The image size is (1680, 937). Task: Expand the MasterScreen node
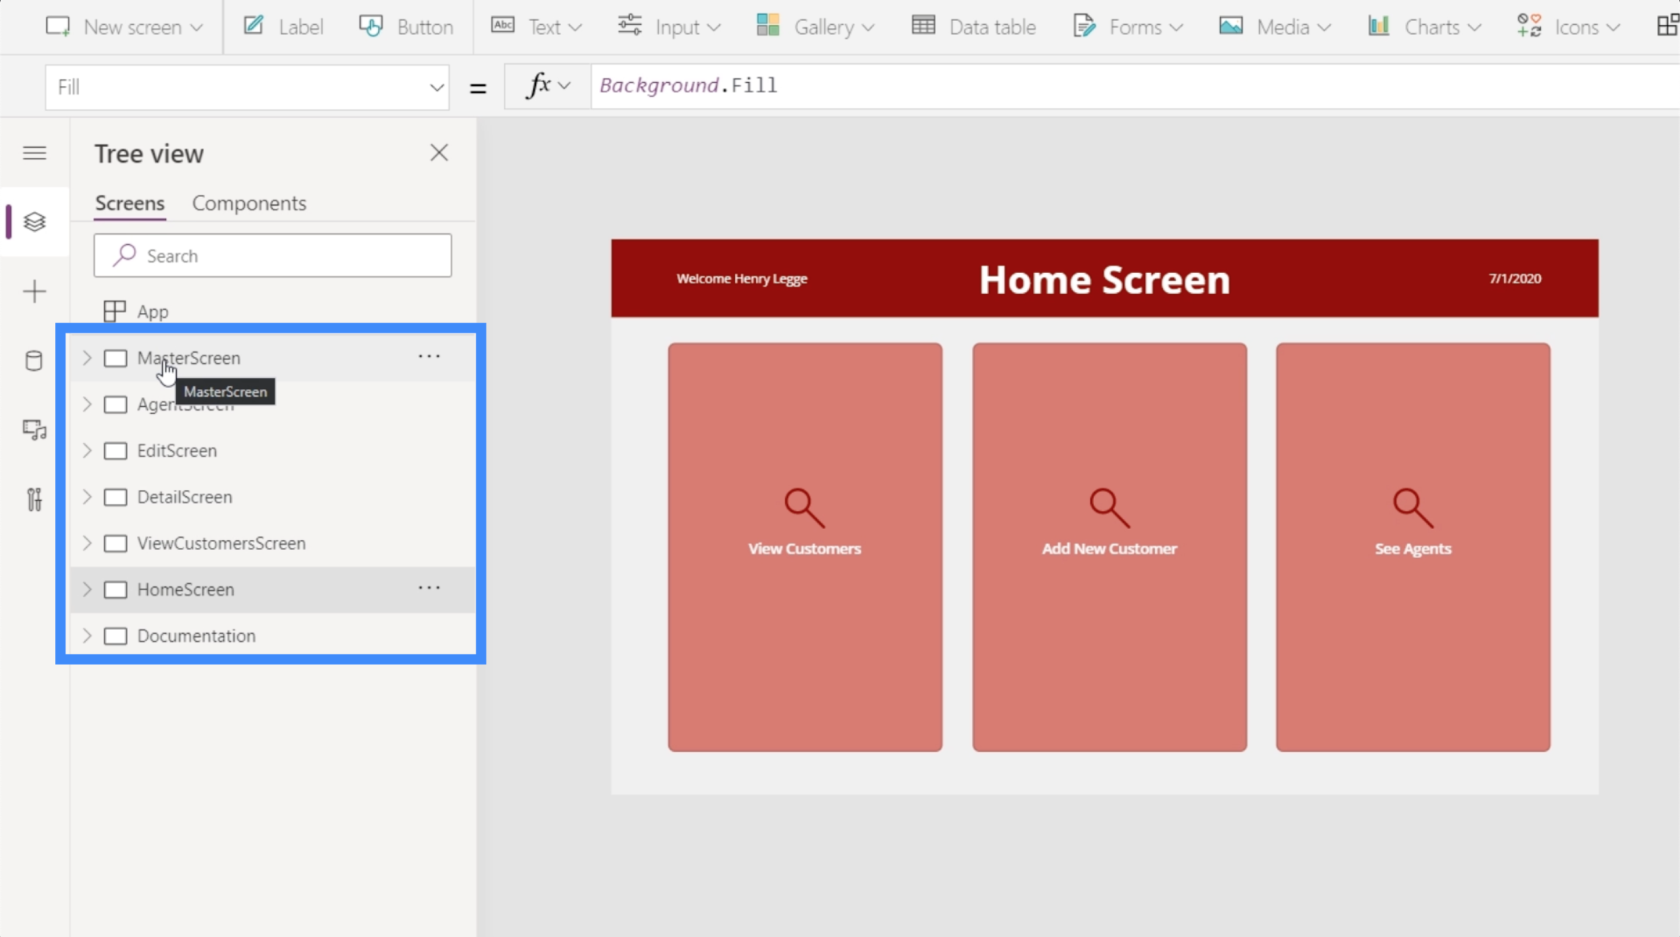87,358
